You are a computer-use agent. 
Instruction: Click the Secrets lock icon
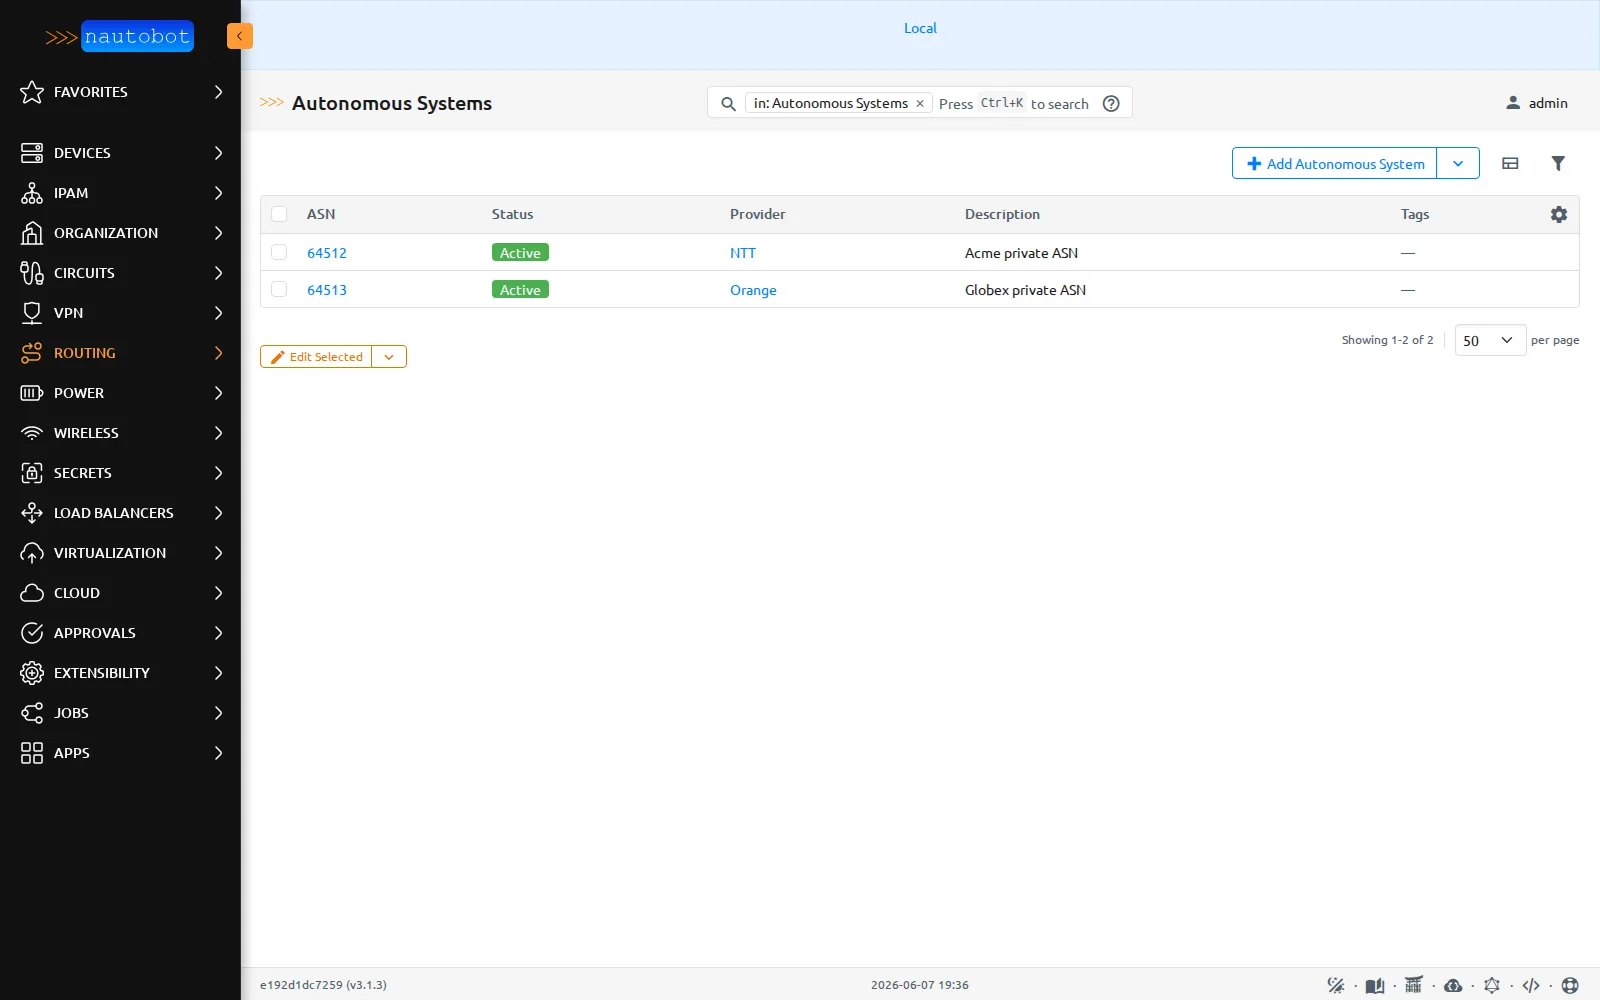coord(32,473)
